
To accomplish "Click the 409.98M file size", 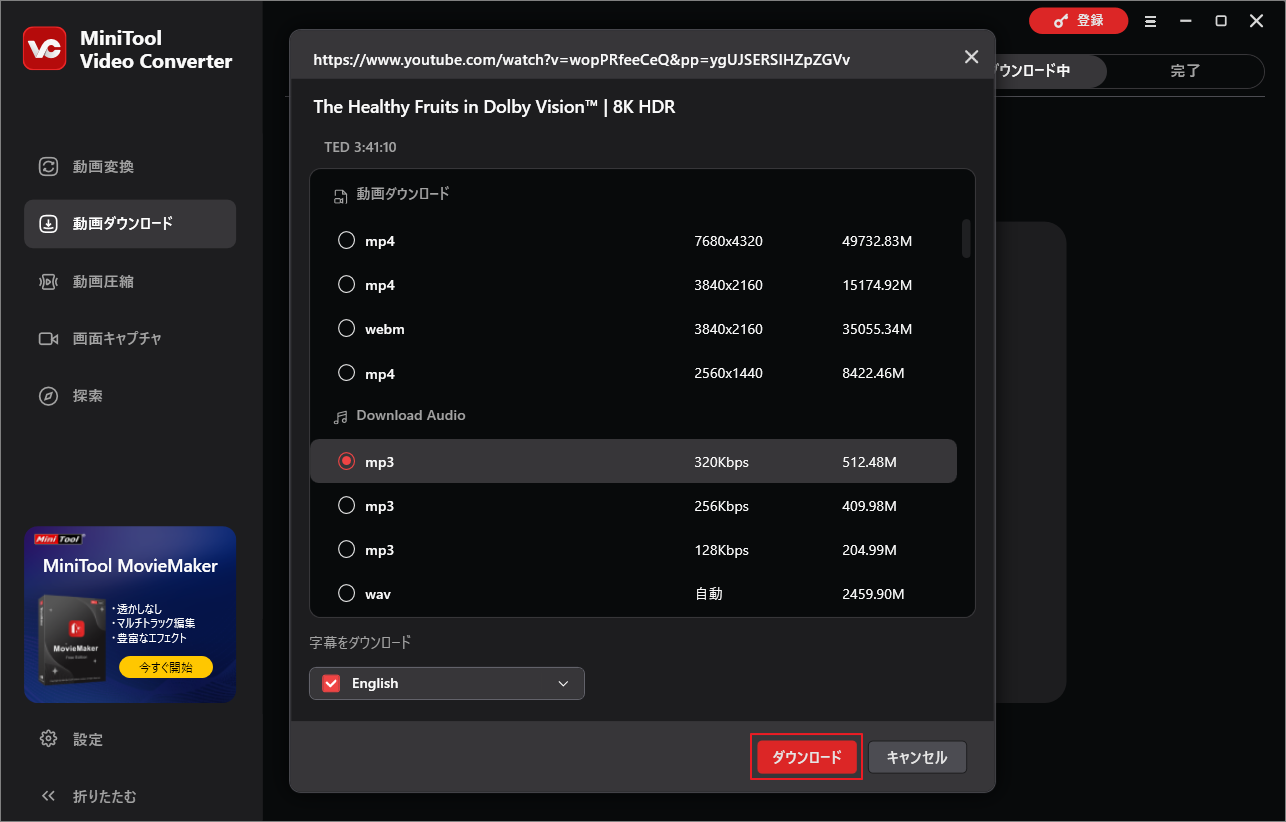I will pos(869,506).
